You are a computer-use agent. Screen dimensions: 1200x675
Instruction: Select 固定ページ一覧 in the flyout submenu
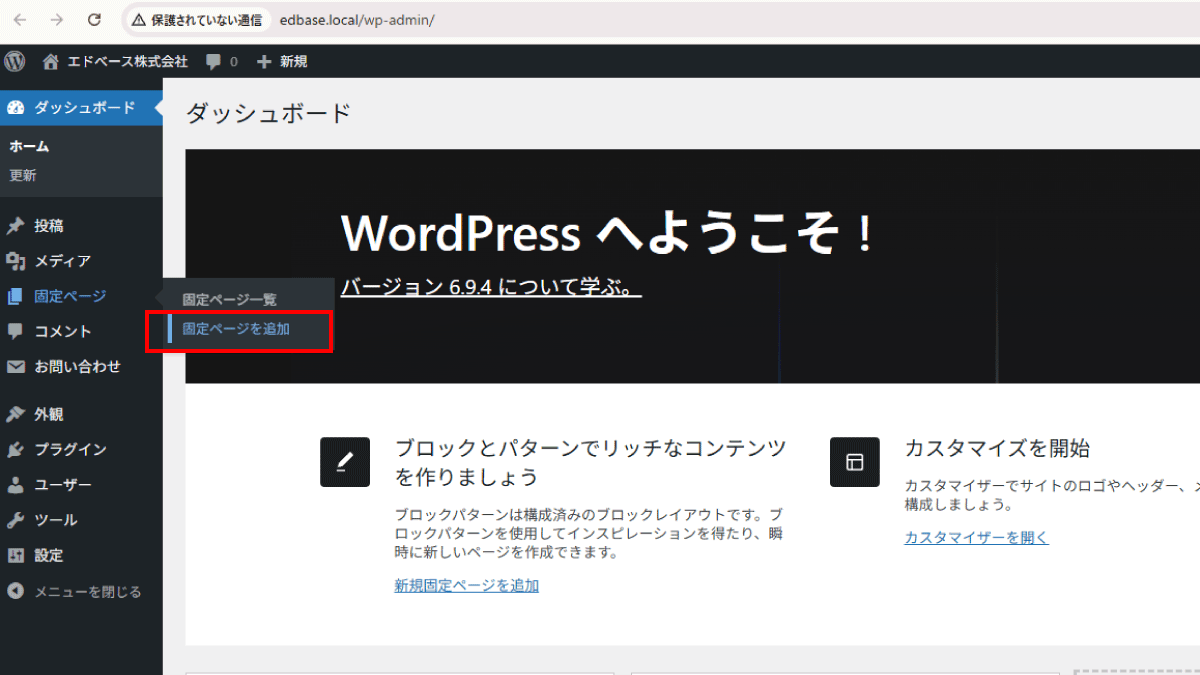coord(229,299)
